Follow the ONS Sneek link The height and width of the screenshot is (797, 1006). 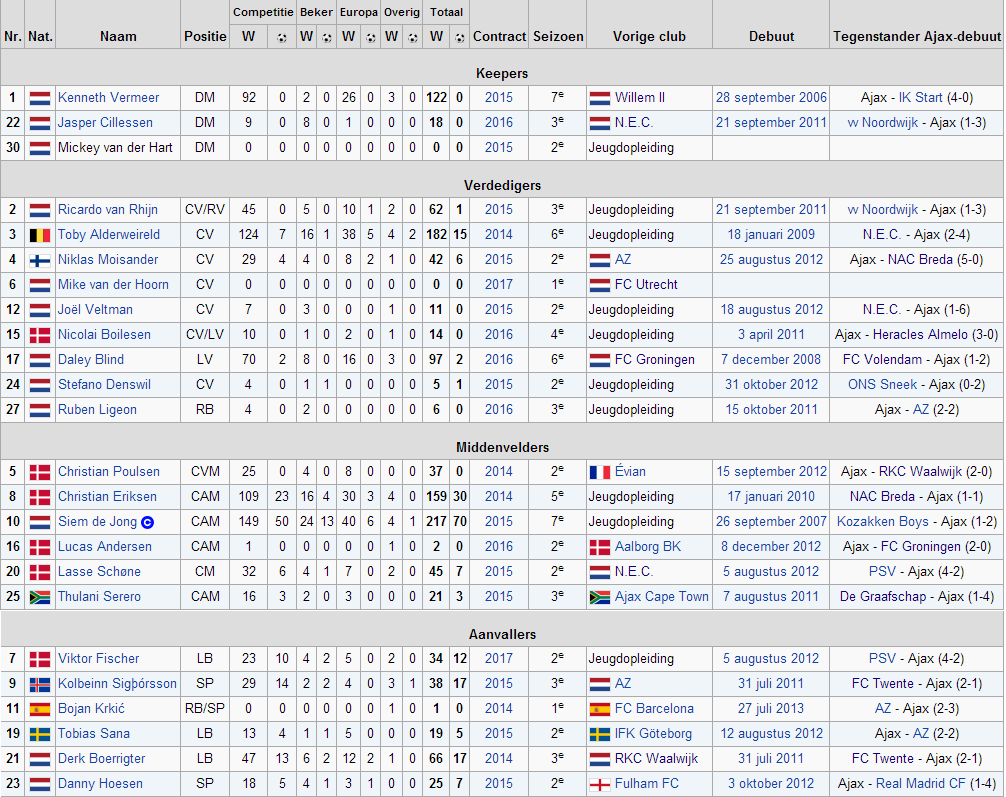(882, 384)
